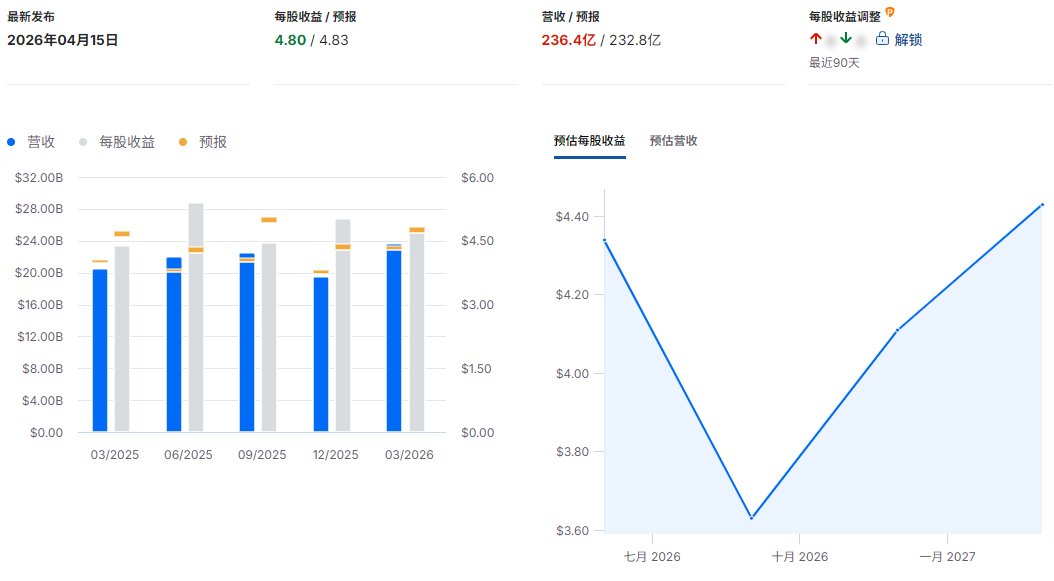Select the 03/2025 gray EPS bar
Screen dimensions: 1054x581
pyautogui.click(x=122, y=339)
